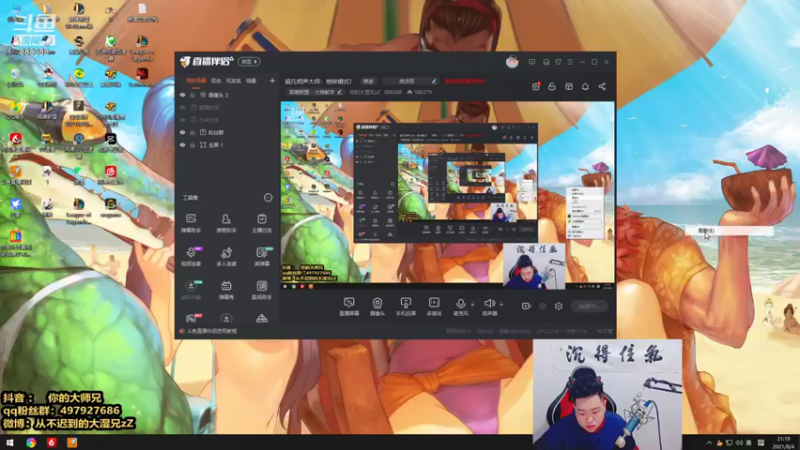The height and width of the screenshot is (450, 800).
Task: Open Chrome from the taskbar
Action: pos(31,442)
